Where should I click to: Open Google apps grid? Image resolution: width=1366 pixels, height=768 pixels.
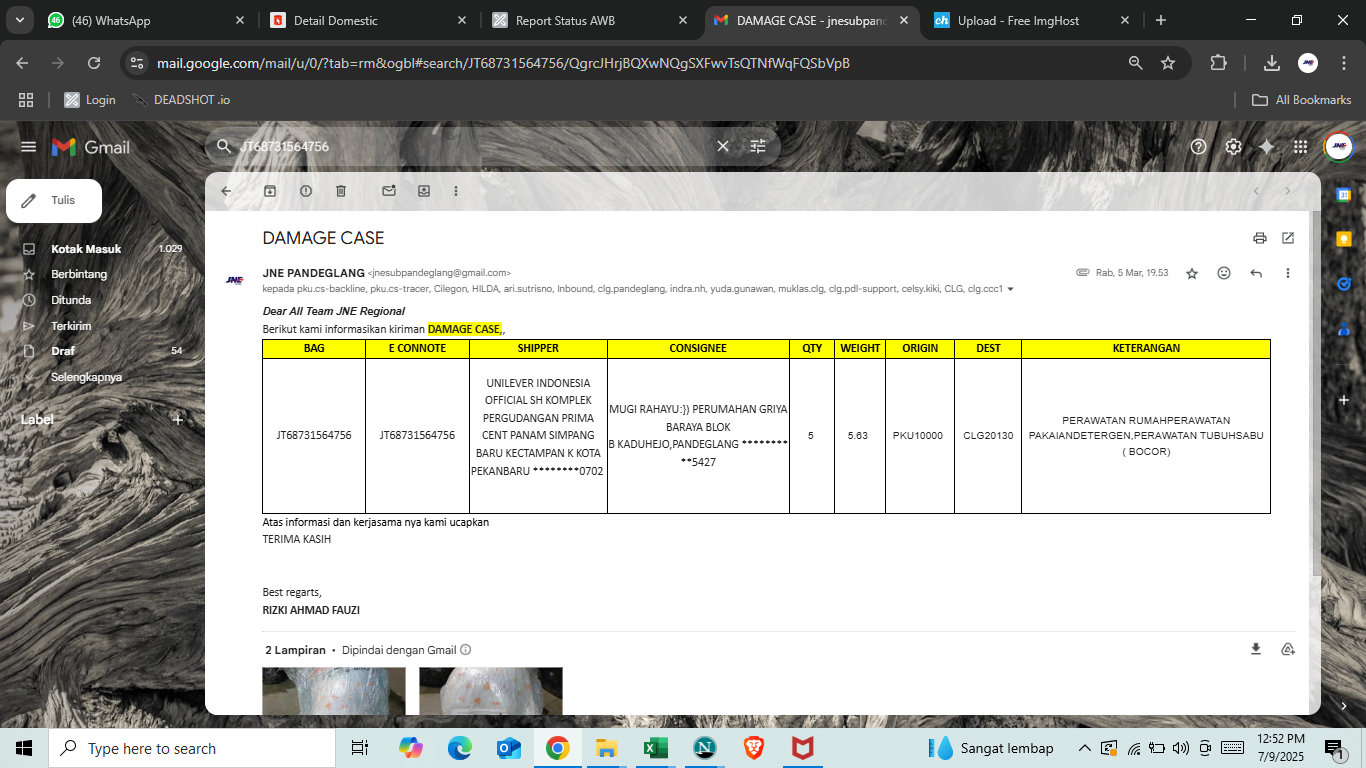(x=1300, y=146)
